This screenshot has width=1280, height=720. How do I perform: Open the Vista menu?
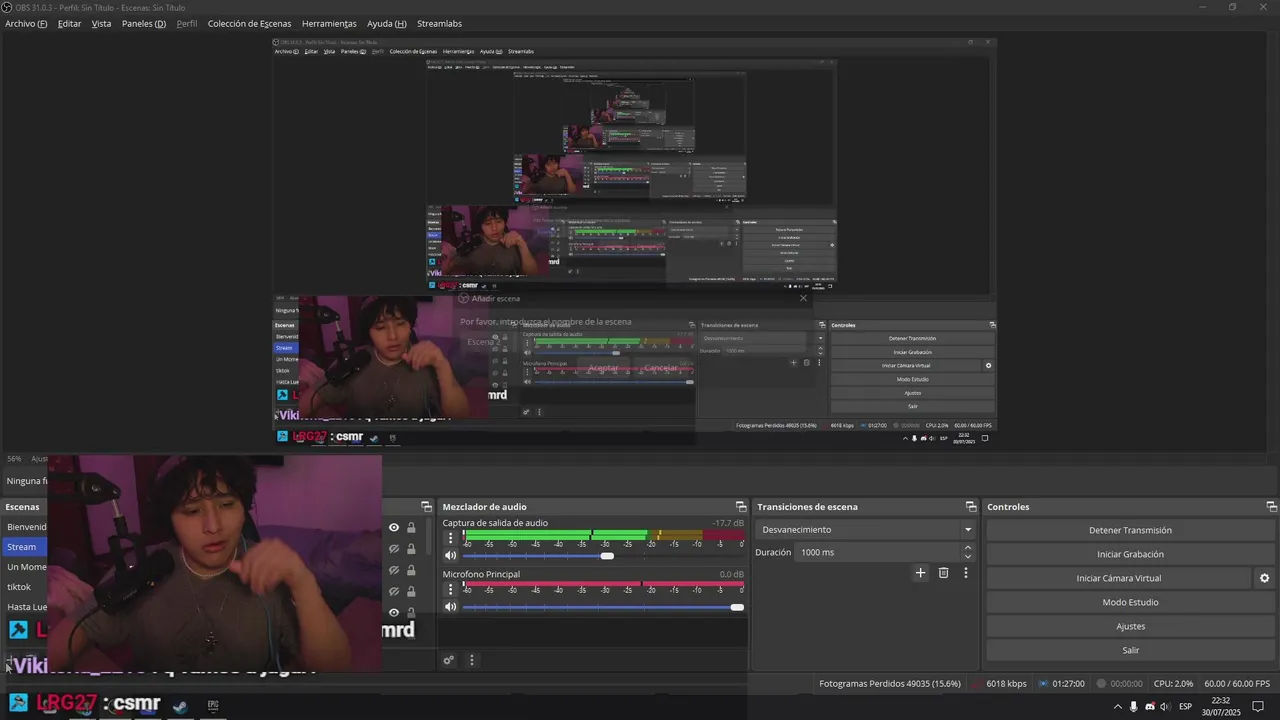click(101, 23)
